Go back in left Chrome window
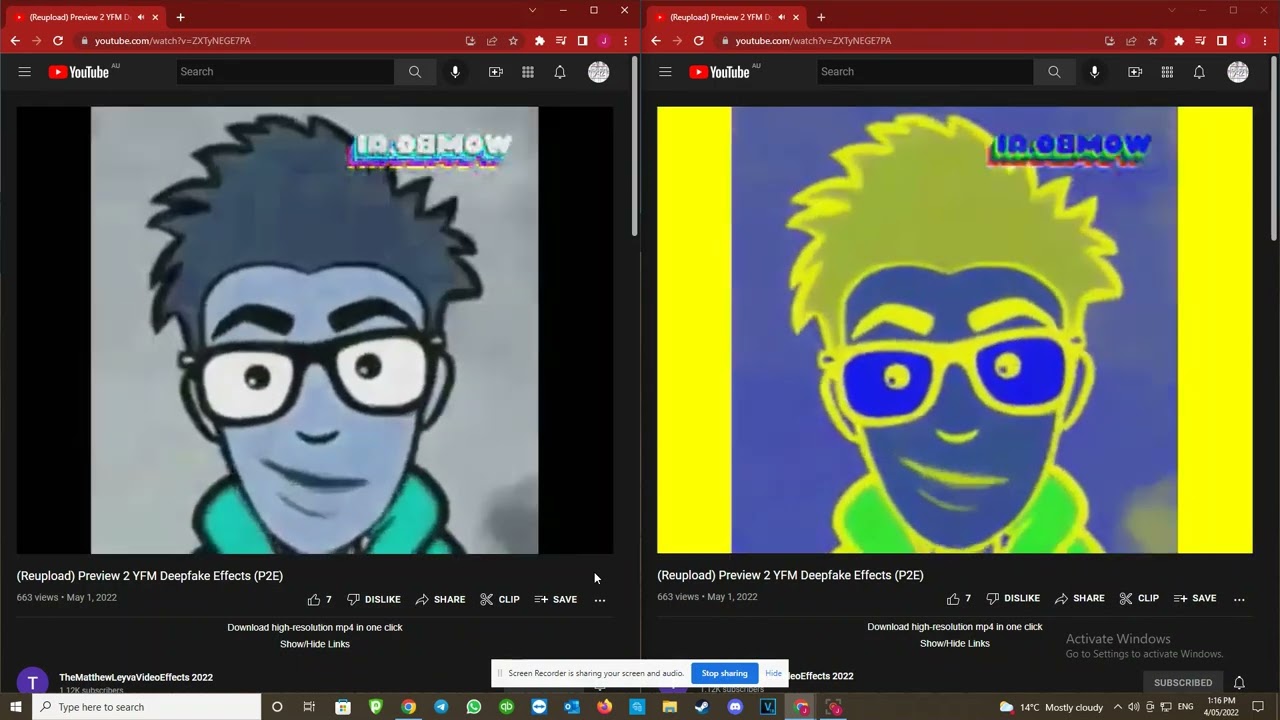 pyautogui.click(x=15, y=41)
